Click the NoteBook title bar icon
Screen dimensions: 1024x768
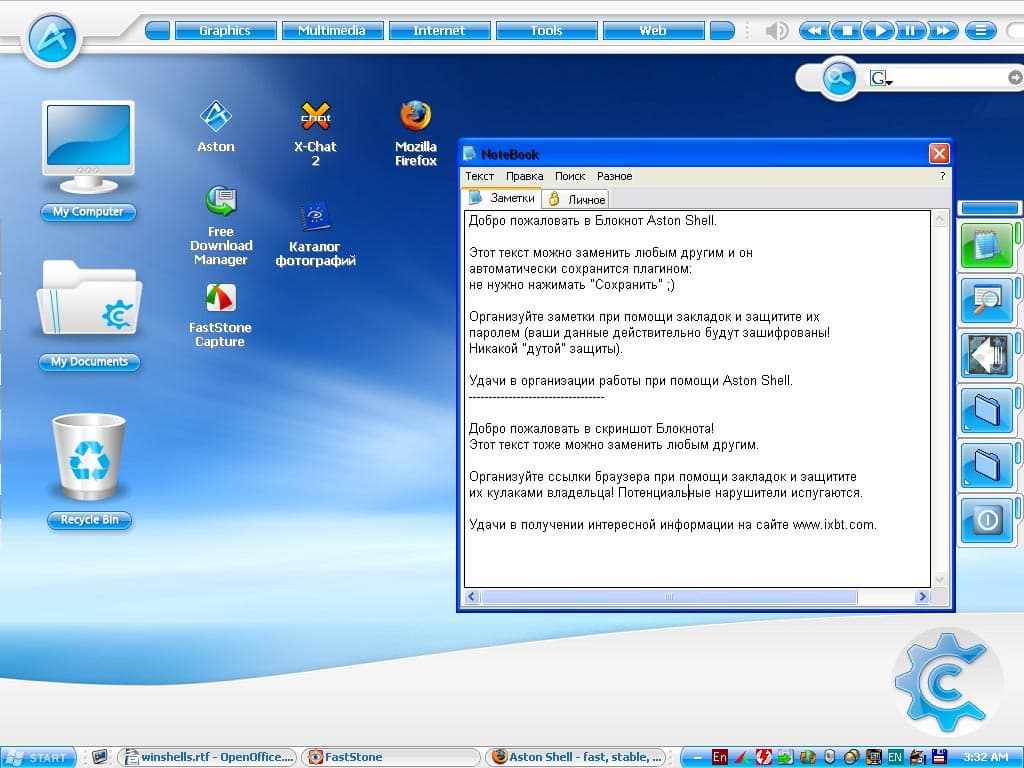470,153
